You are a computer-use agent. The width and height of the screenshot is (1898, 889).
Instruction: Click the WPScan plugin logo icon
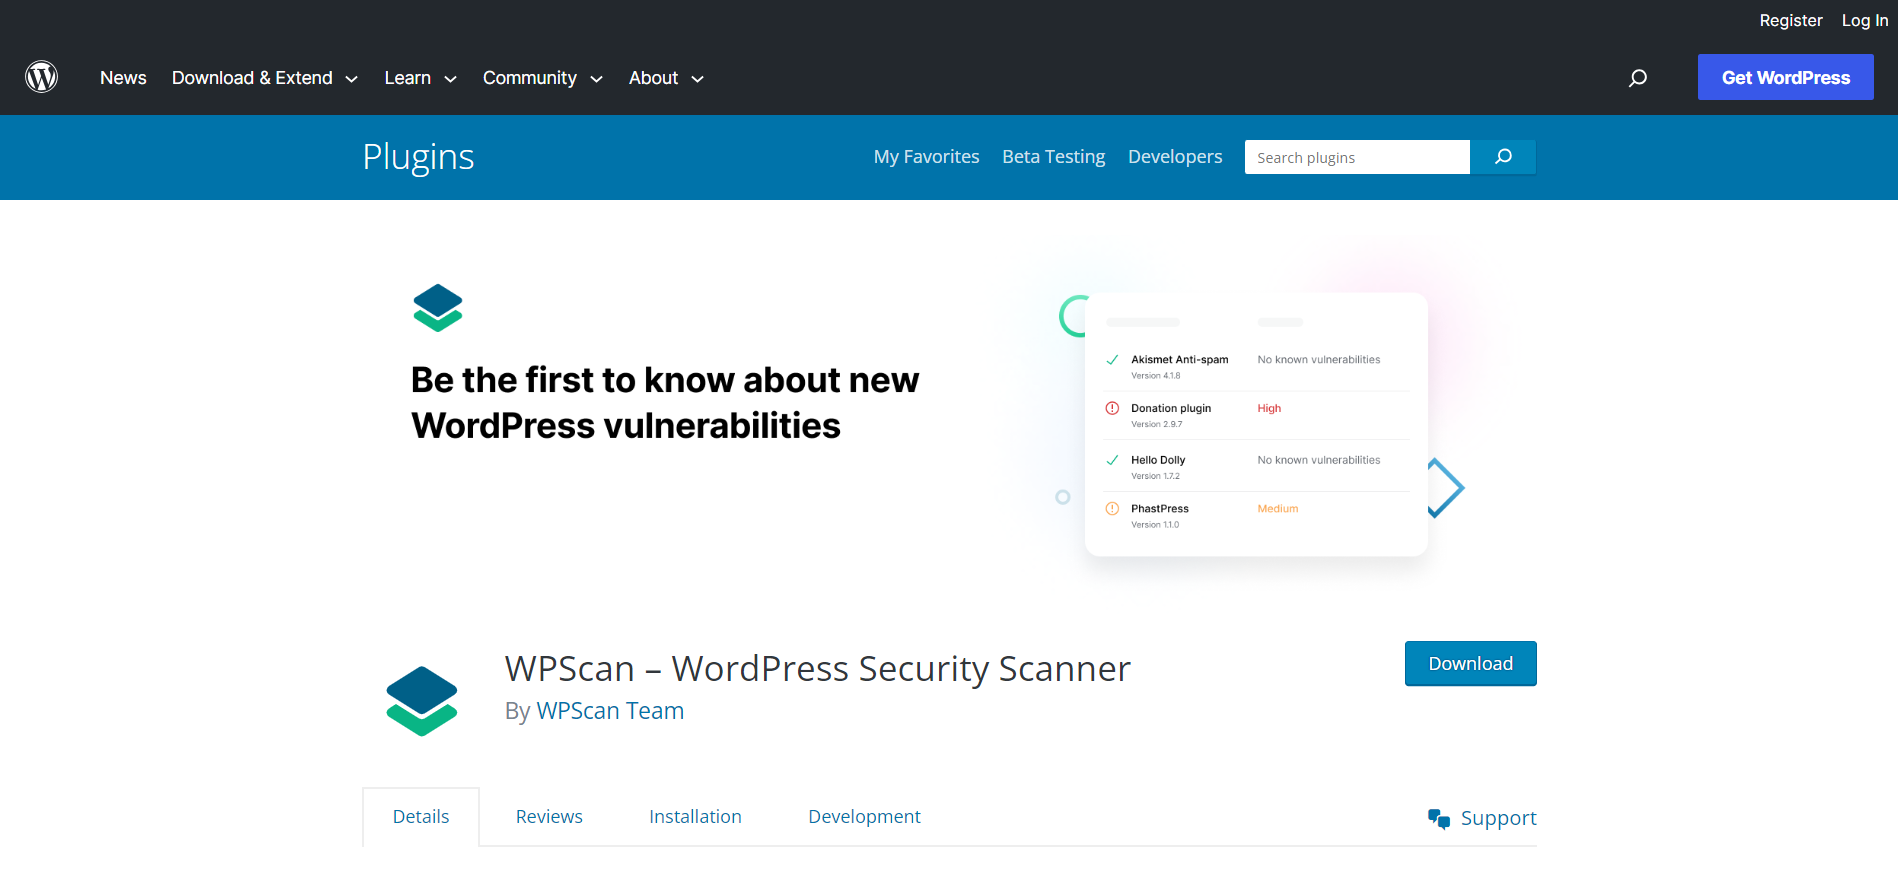tap(422, 701)
